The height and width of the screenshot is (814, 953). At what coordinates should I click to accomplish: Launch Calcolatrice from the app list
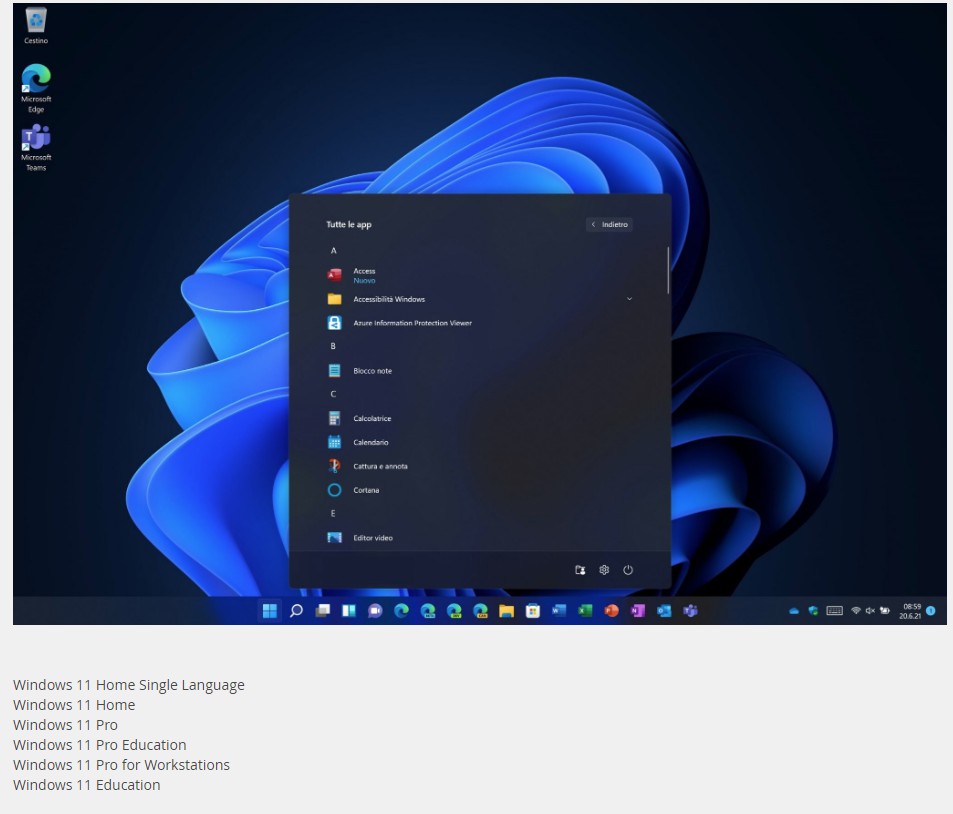(480, 418)
